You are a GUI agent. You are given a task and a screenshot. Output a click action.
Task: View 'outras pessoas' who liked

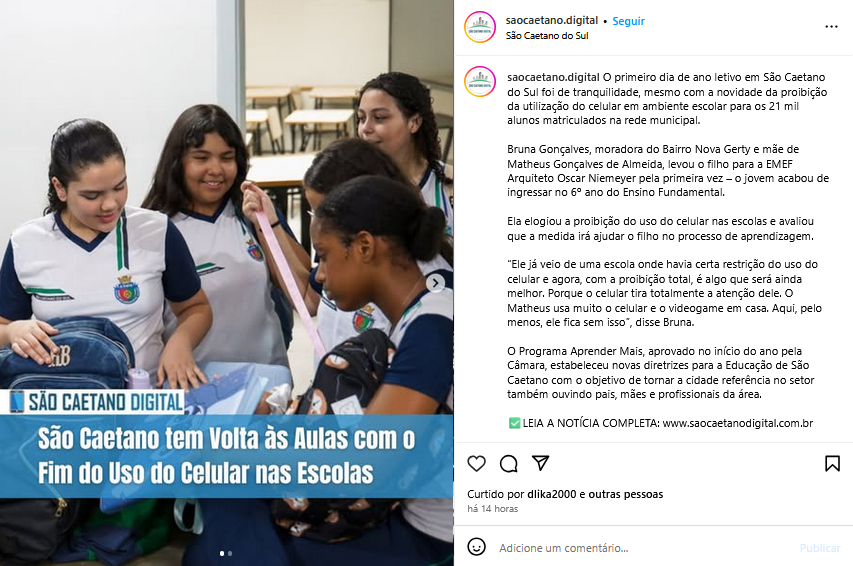point(626,494)
